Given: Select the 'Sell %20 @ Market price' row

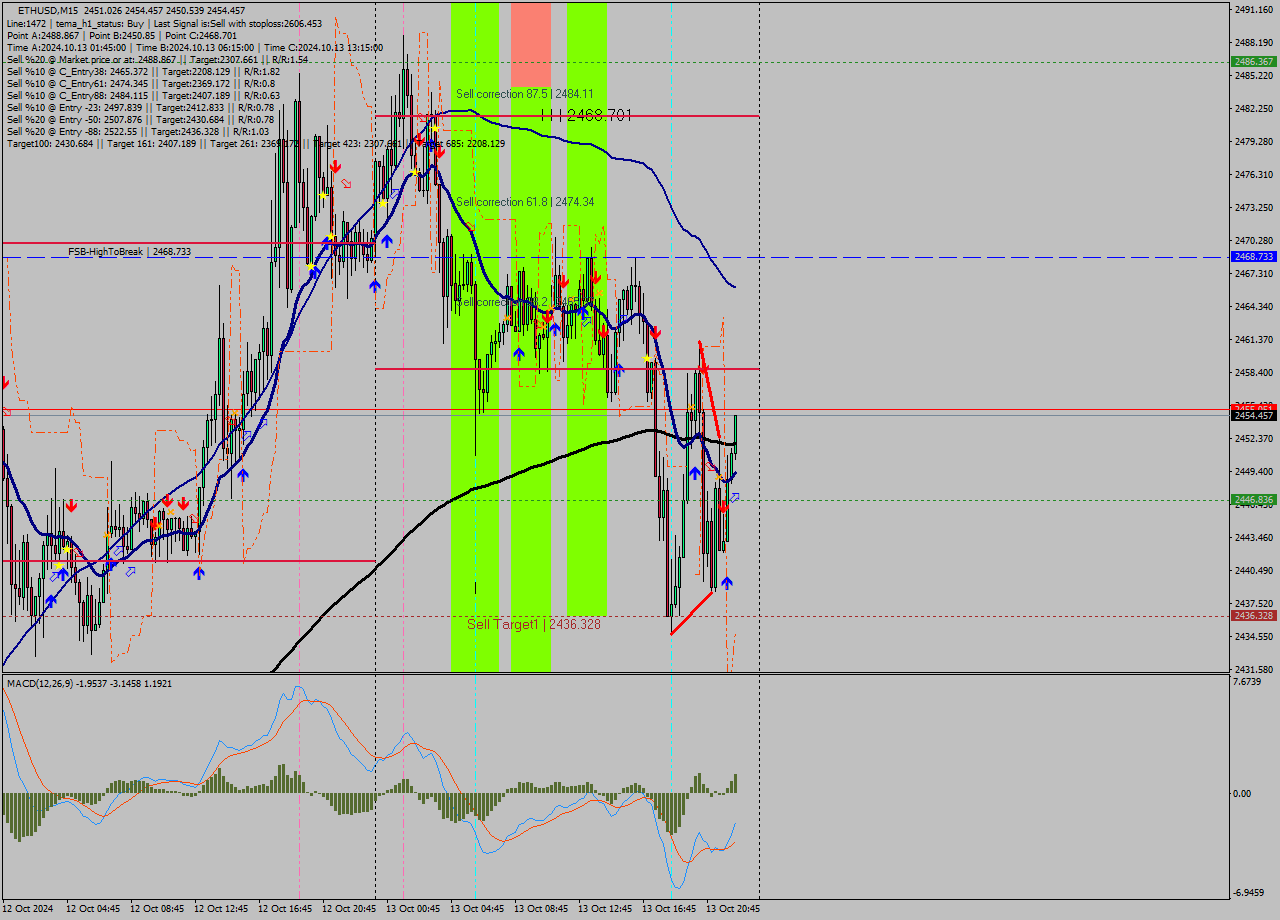Looking at the screenshot, I should coord(157,59).
